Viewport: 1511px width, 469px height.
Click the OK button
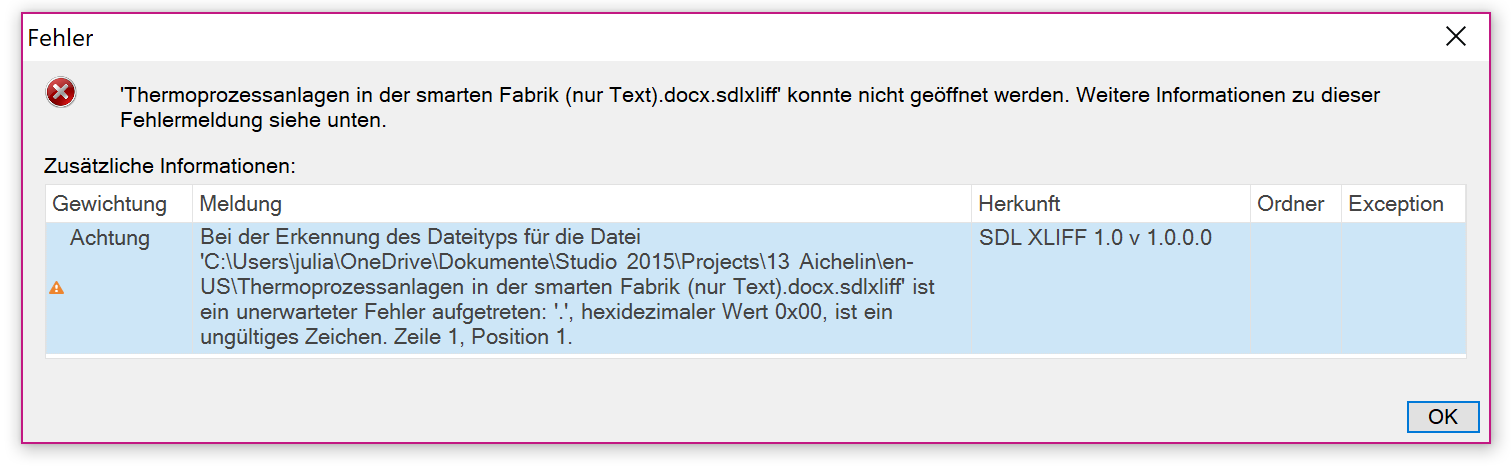tap(1442, 417)
